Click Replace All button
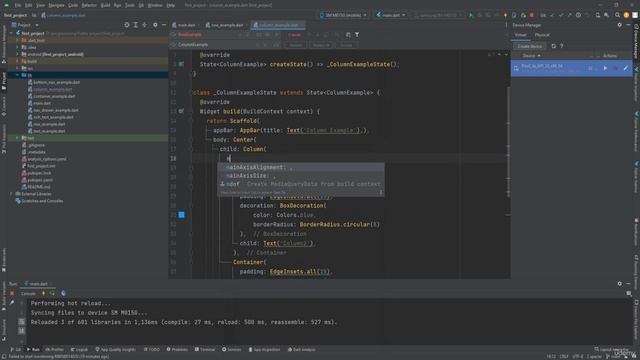 321,45
